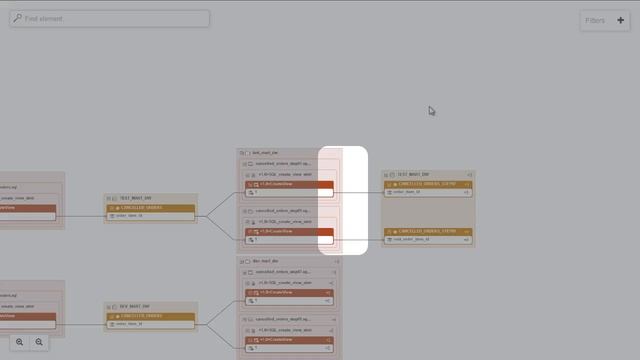The width and height of the screenshot is (640, 360).
Task: Focus the Find element search field
Action: (x=109, y=19)
